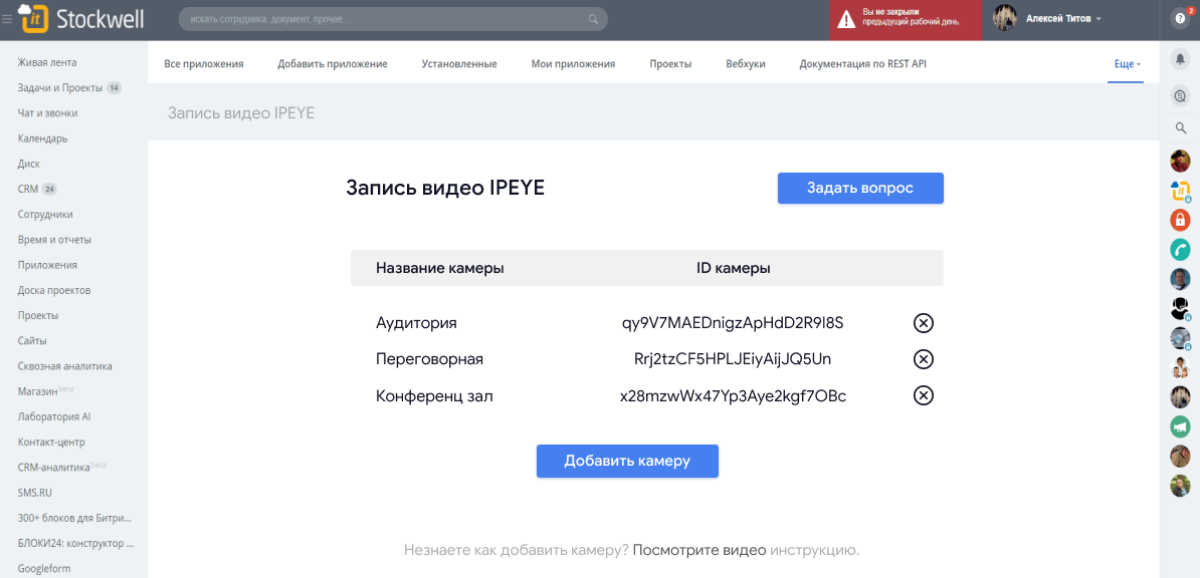Open Календарь in left menu
Viewport: 1200px width, 578px height.
pyautogui.click(x=43, y=139)
